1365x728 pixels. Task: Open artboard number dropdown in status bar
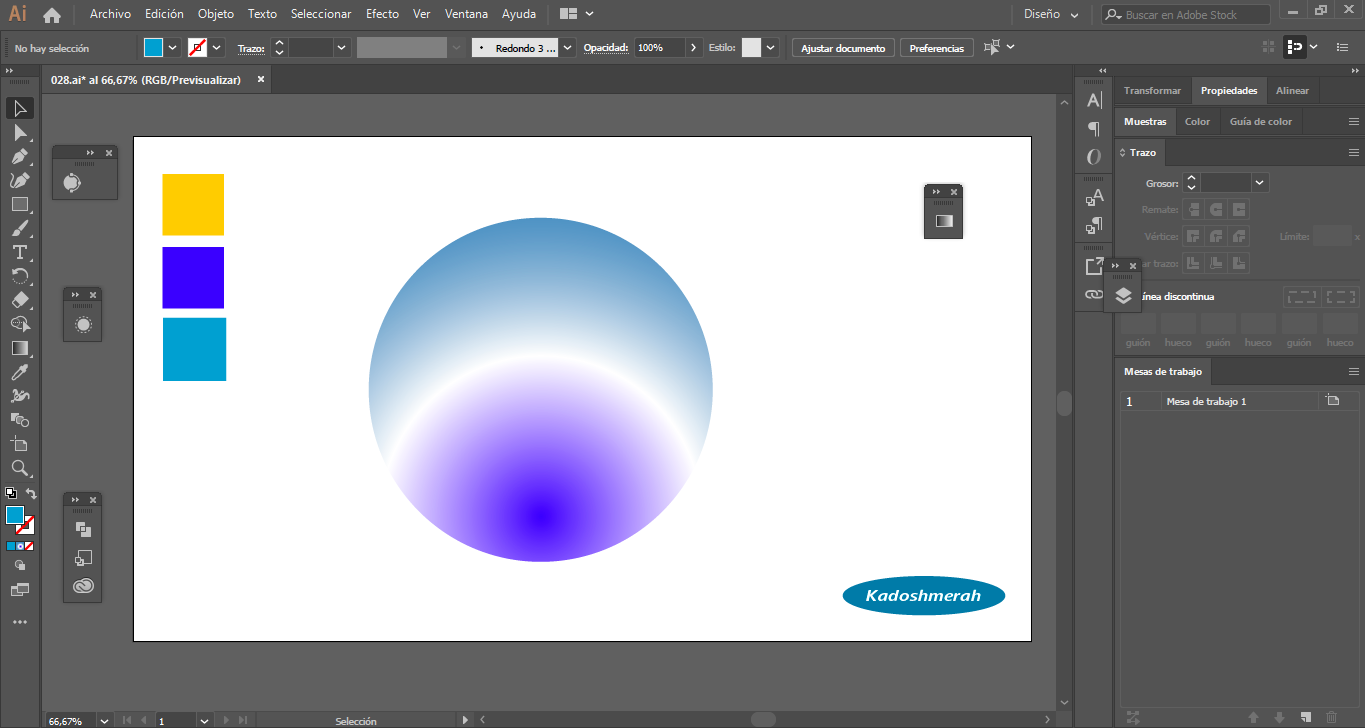tap(204, 720)
